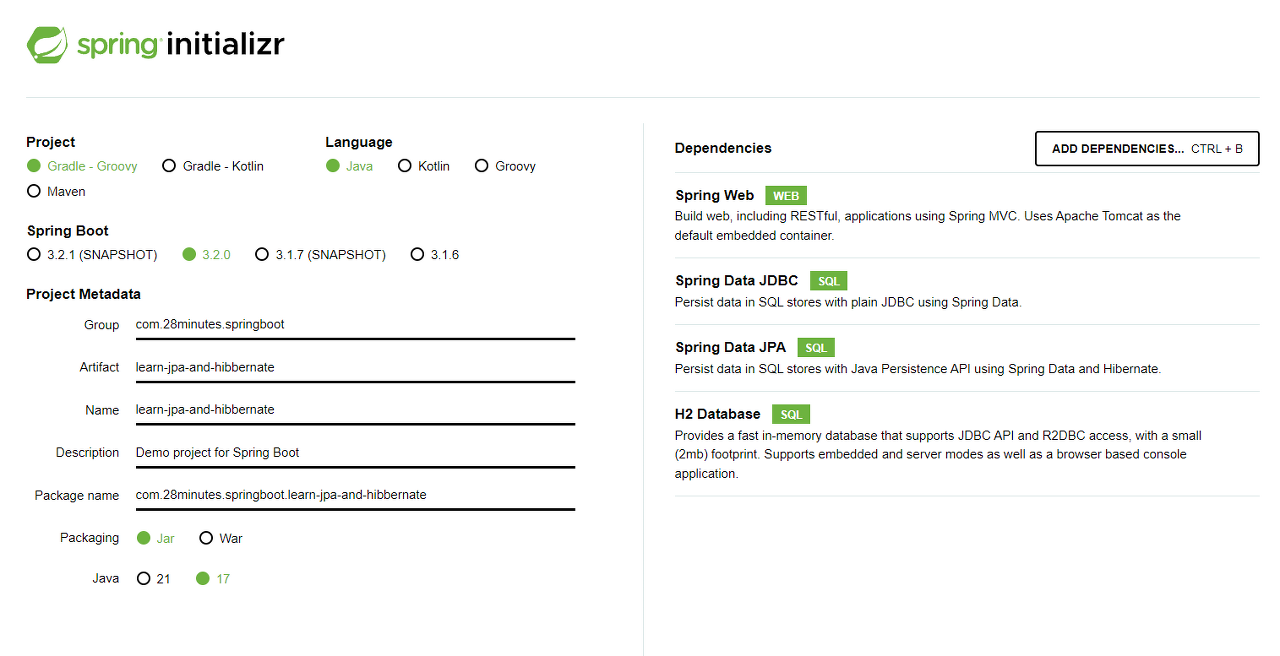1280x656 pixels.
Task: Click the Spring Initializr logo
Action: click(x=155, y=45)
